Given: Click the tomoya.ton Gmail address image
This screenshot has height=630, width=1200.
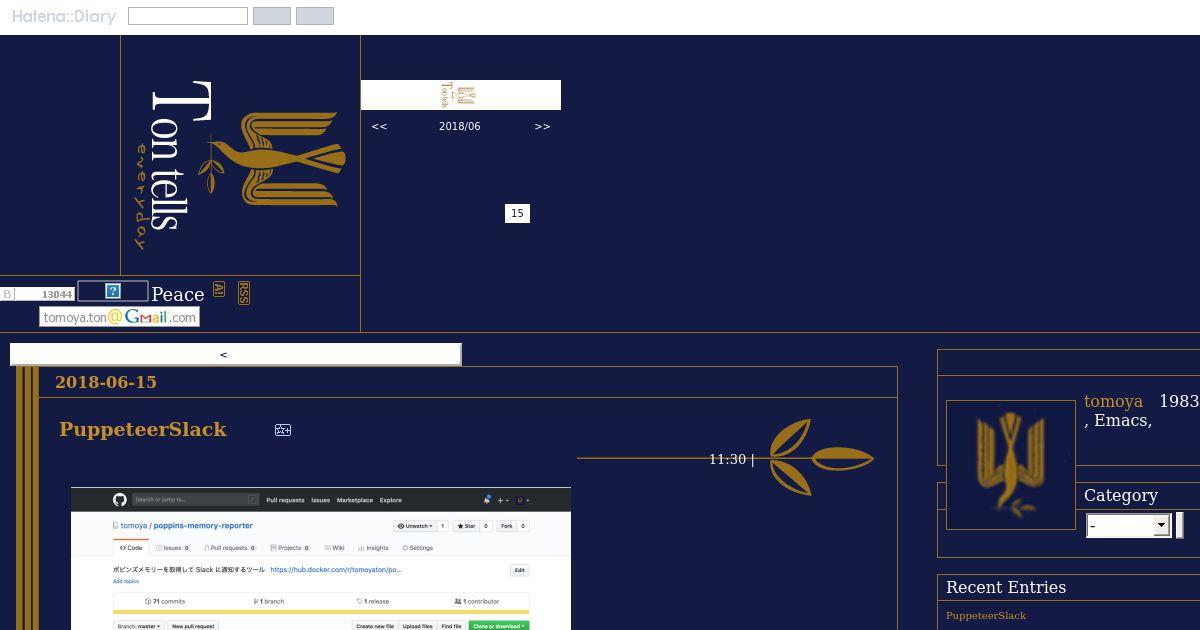Looking at the screenshot, I should (119, 317).
